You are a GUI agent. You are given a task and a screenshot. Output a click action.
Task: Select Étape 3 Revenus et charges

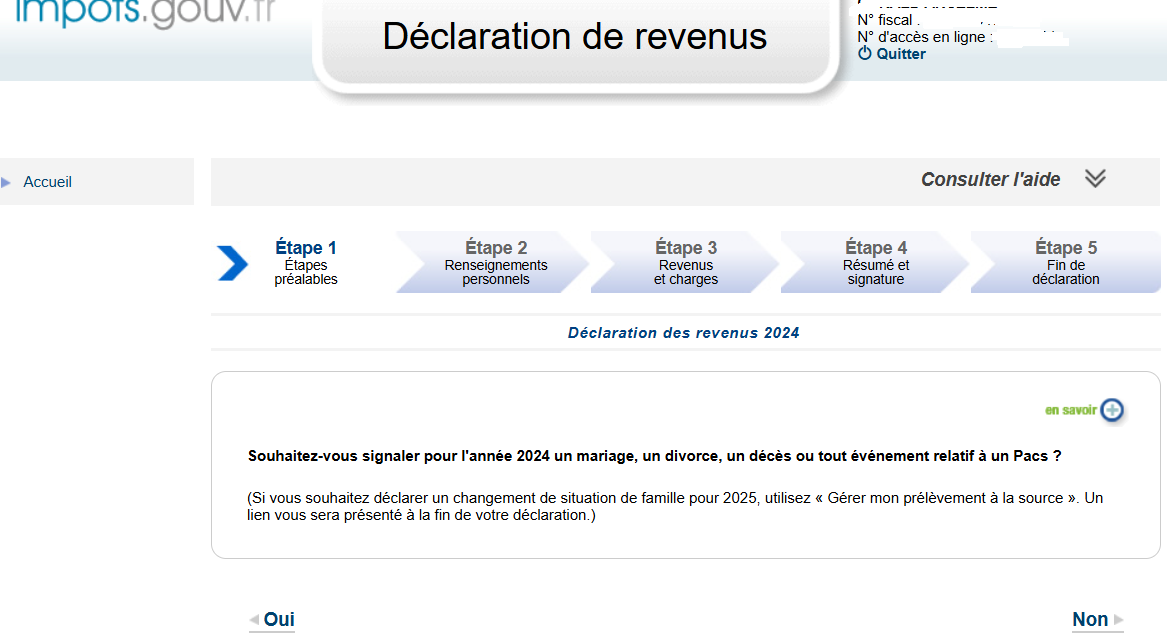tap(685, 263)
